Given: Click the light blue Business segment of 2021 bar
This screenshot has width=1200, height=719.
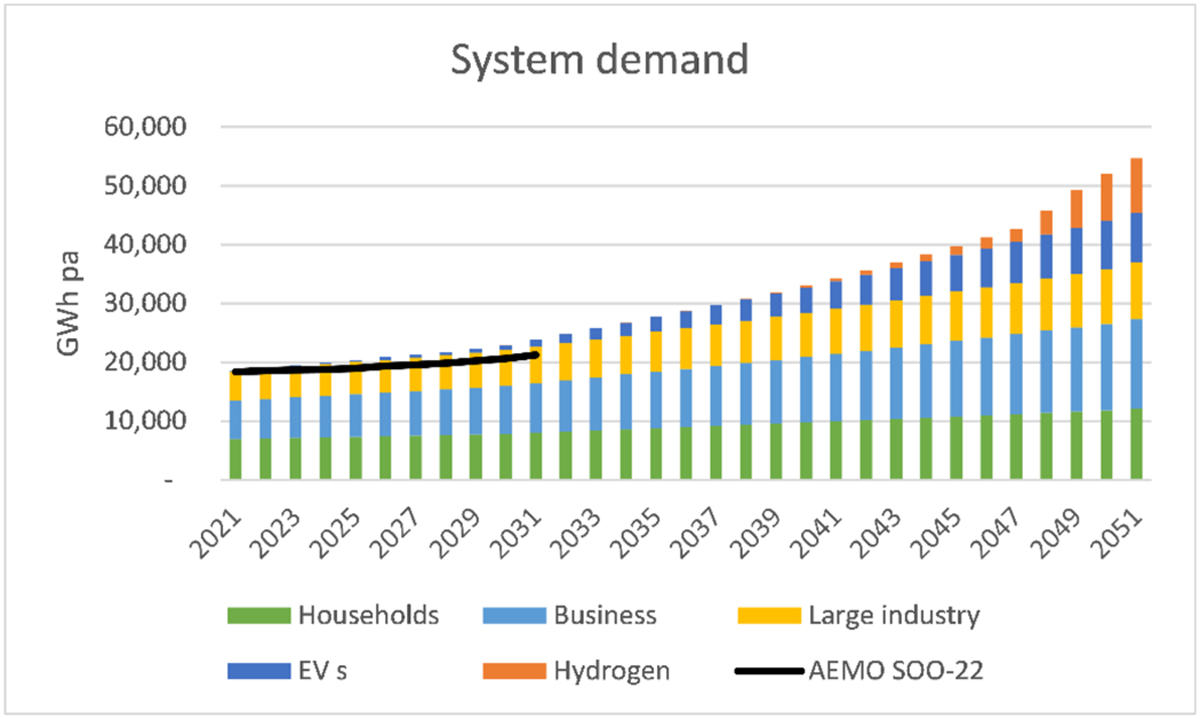Looking at the screenshot, I should 236,420.
